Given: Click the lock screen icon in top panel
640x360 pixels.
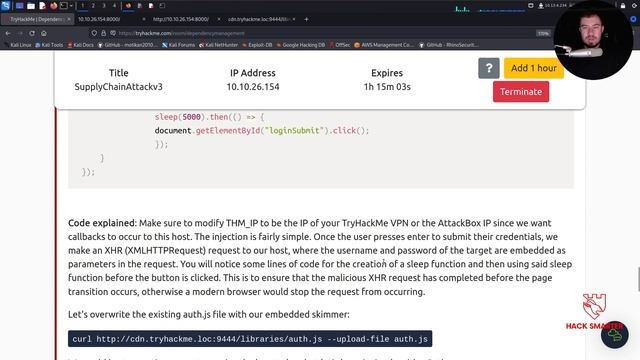Looking at the screenshot, I should (623, 6).
